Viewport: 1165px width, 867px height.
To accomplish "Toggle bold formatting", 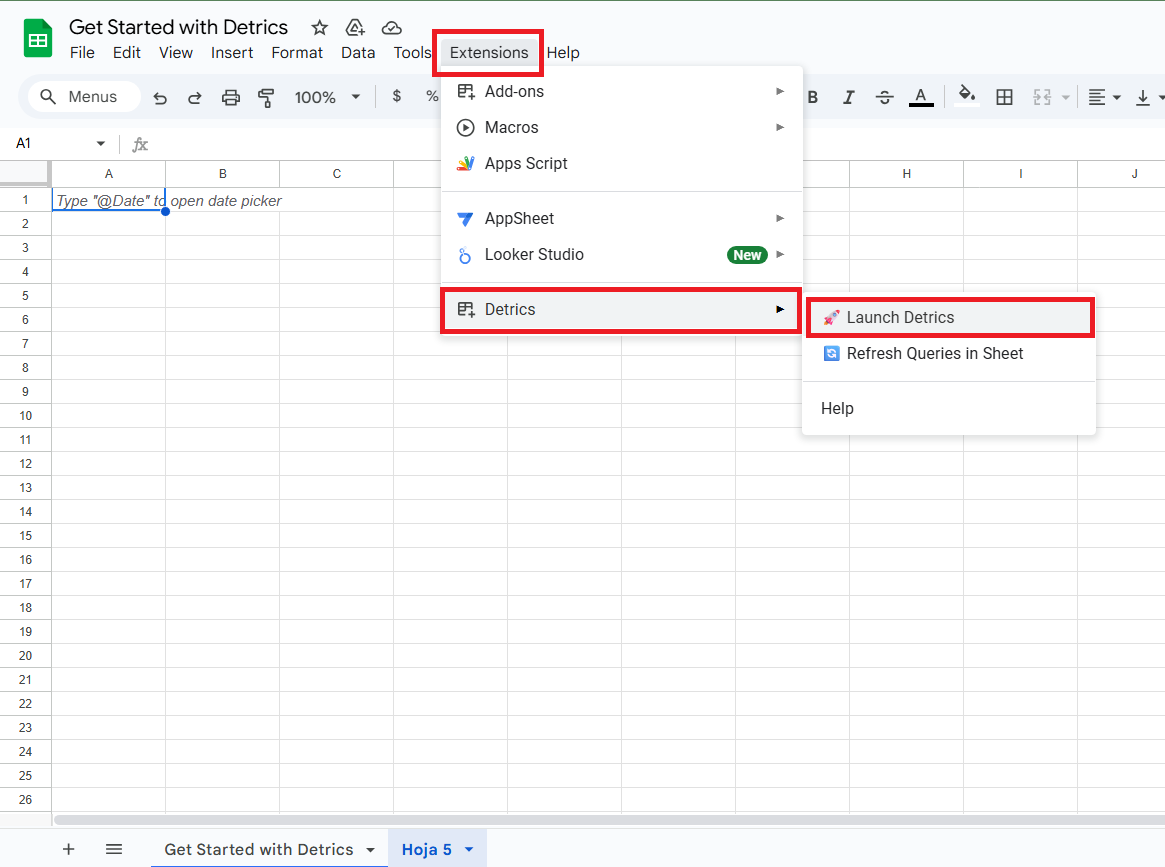I will [813, 96].
